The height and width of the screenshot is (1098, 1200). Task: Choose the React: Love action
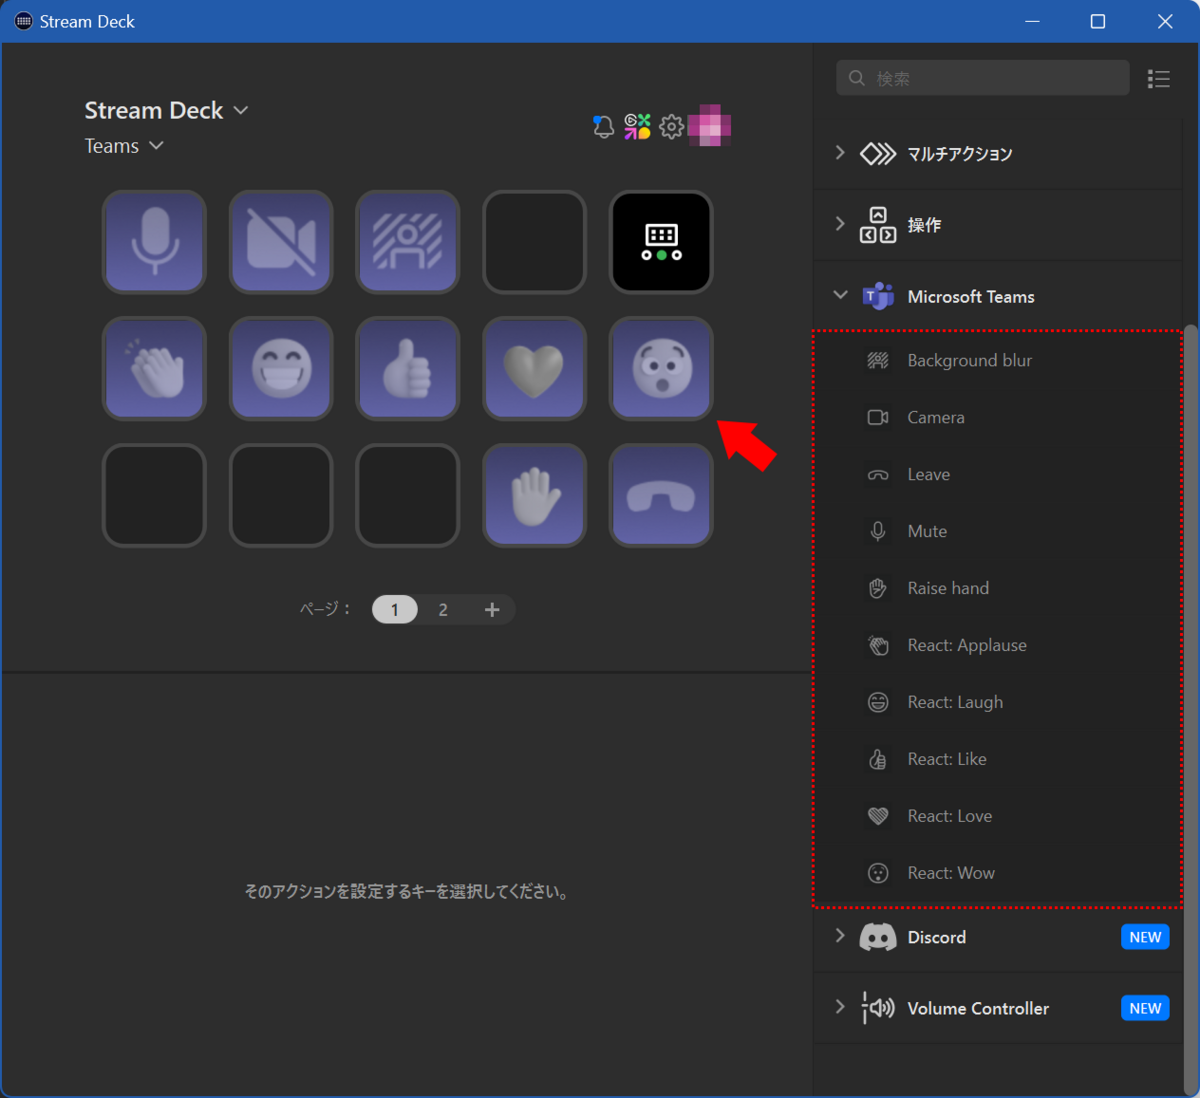tap(998, 816)
